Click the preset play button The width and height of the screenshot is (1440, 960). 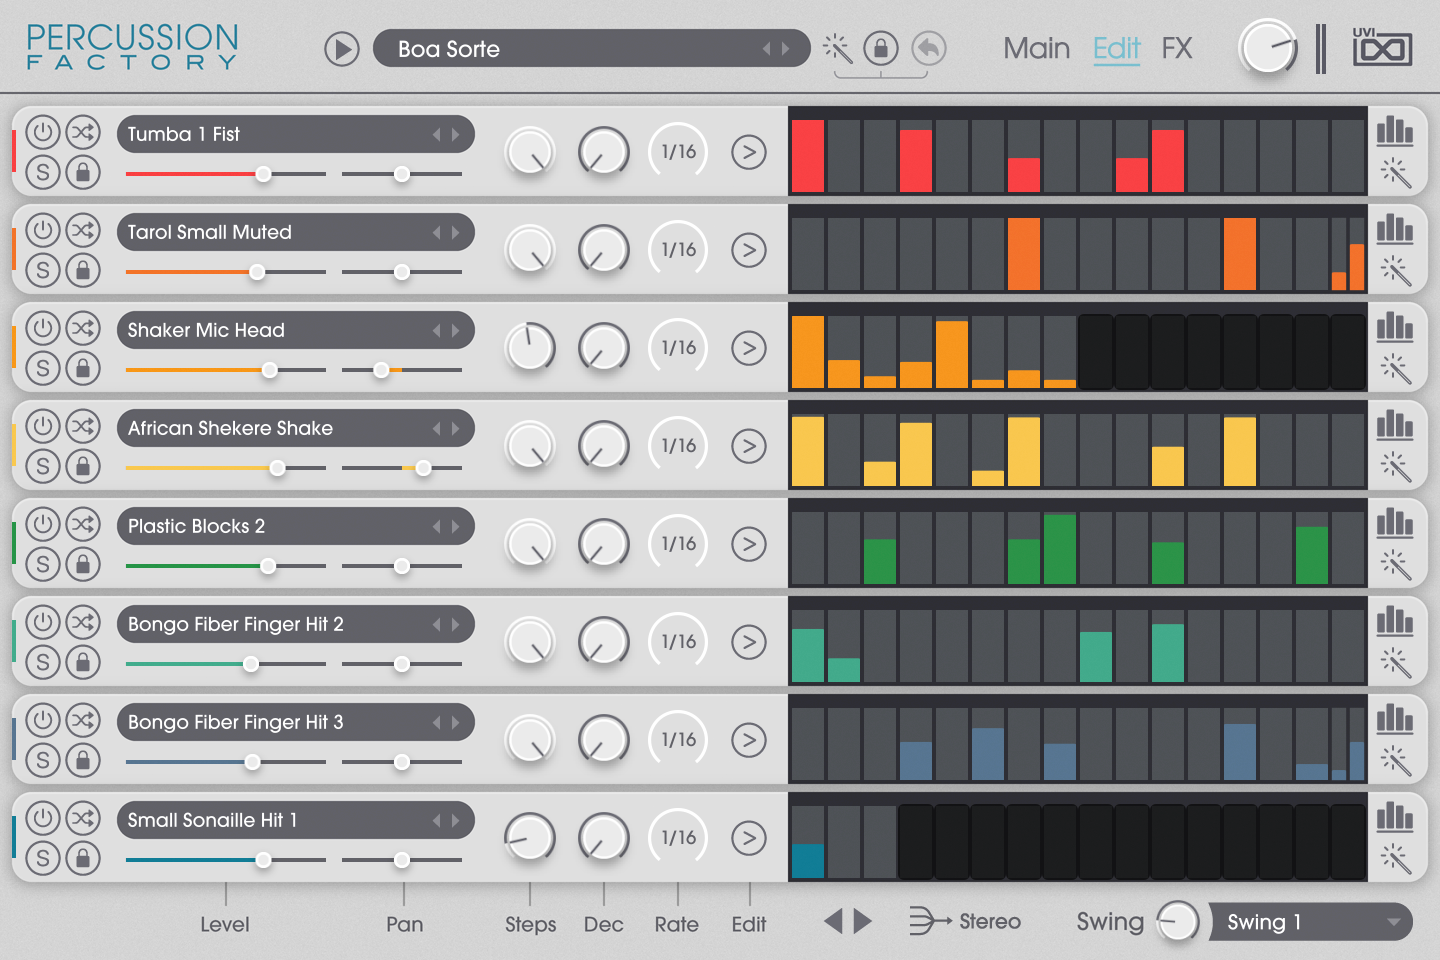pyautogui.click(x=341, y=49)
